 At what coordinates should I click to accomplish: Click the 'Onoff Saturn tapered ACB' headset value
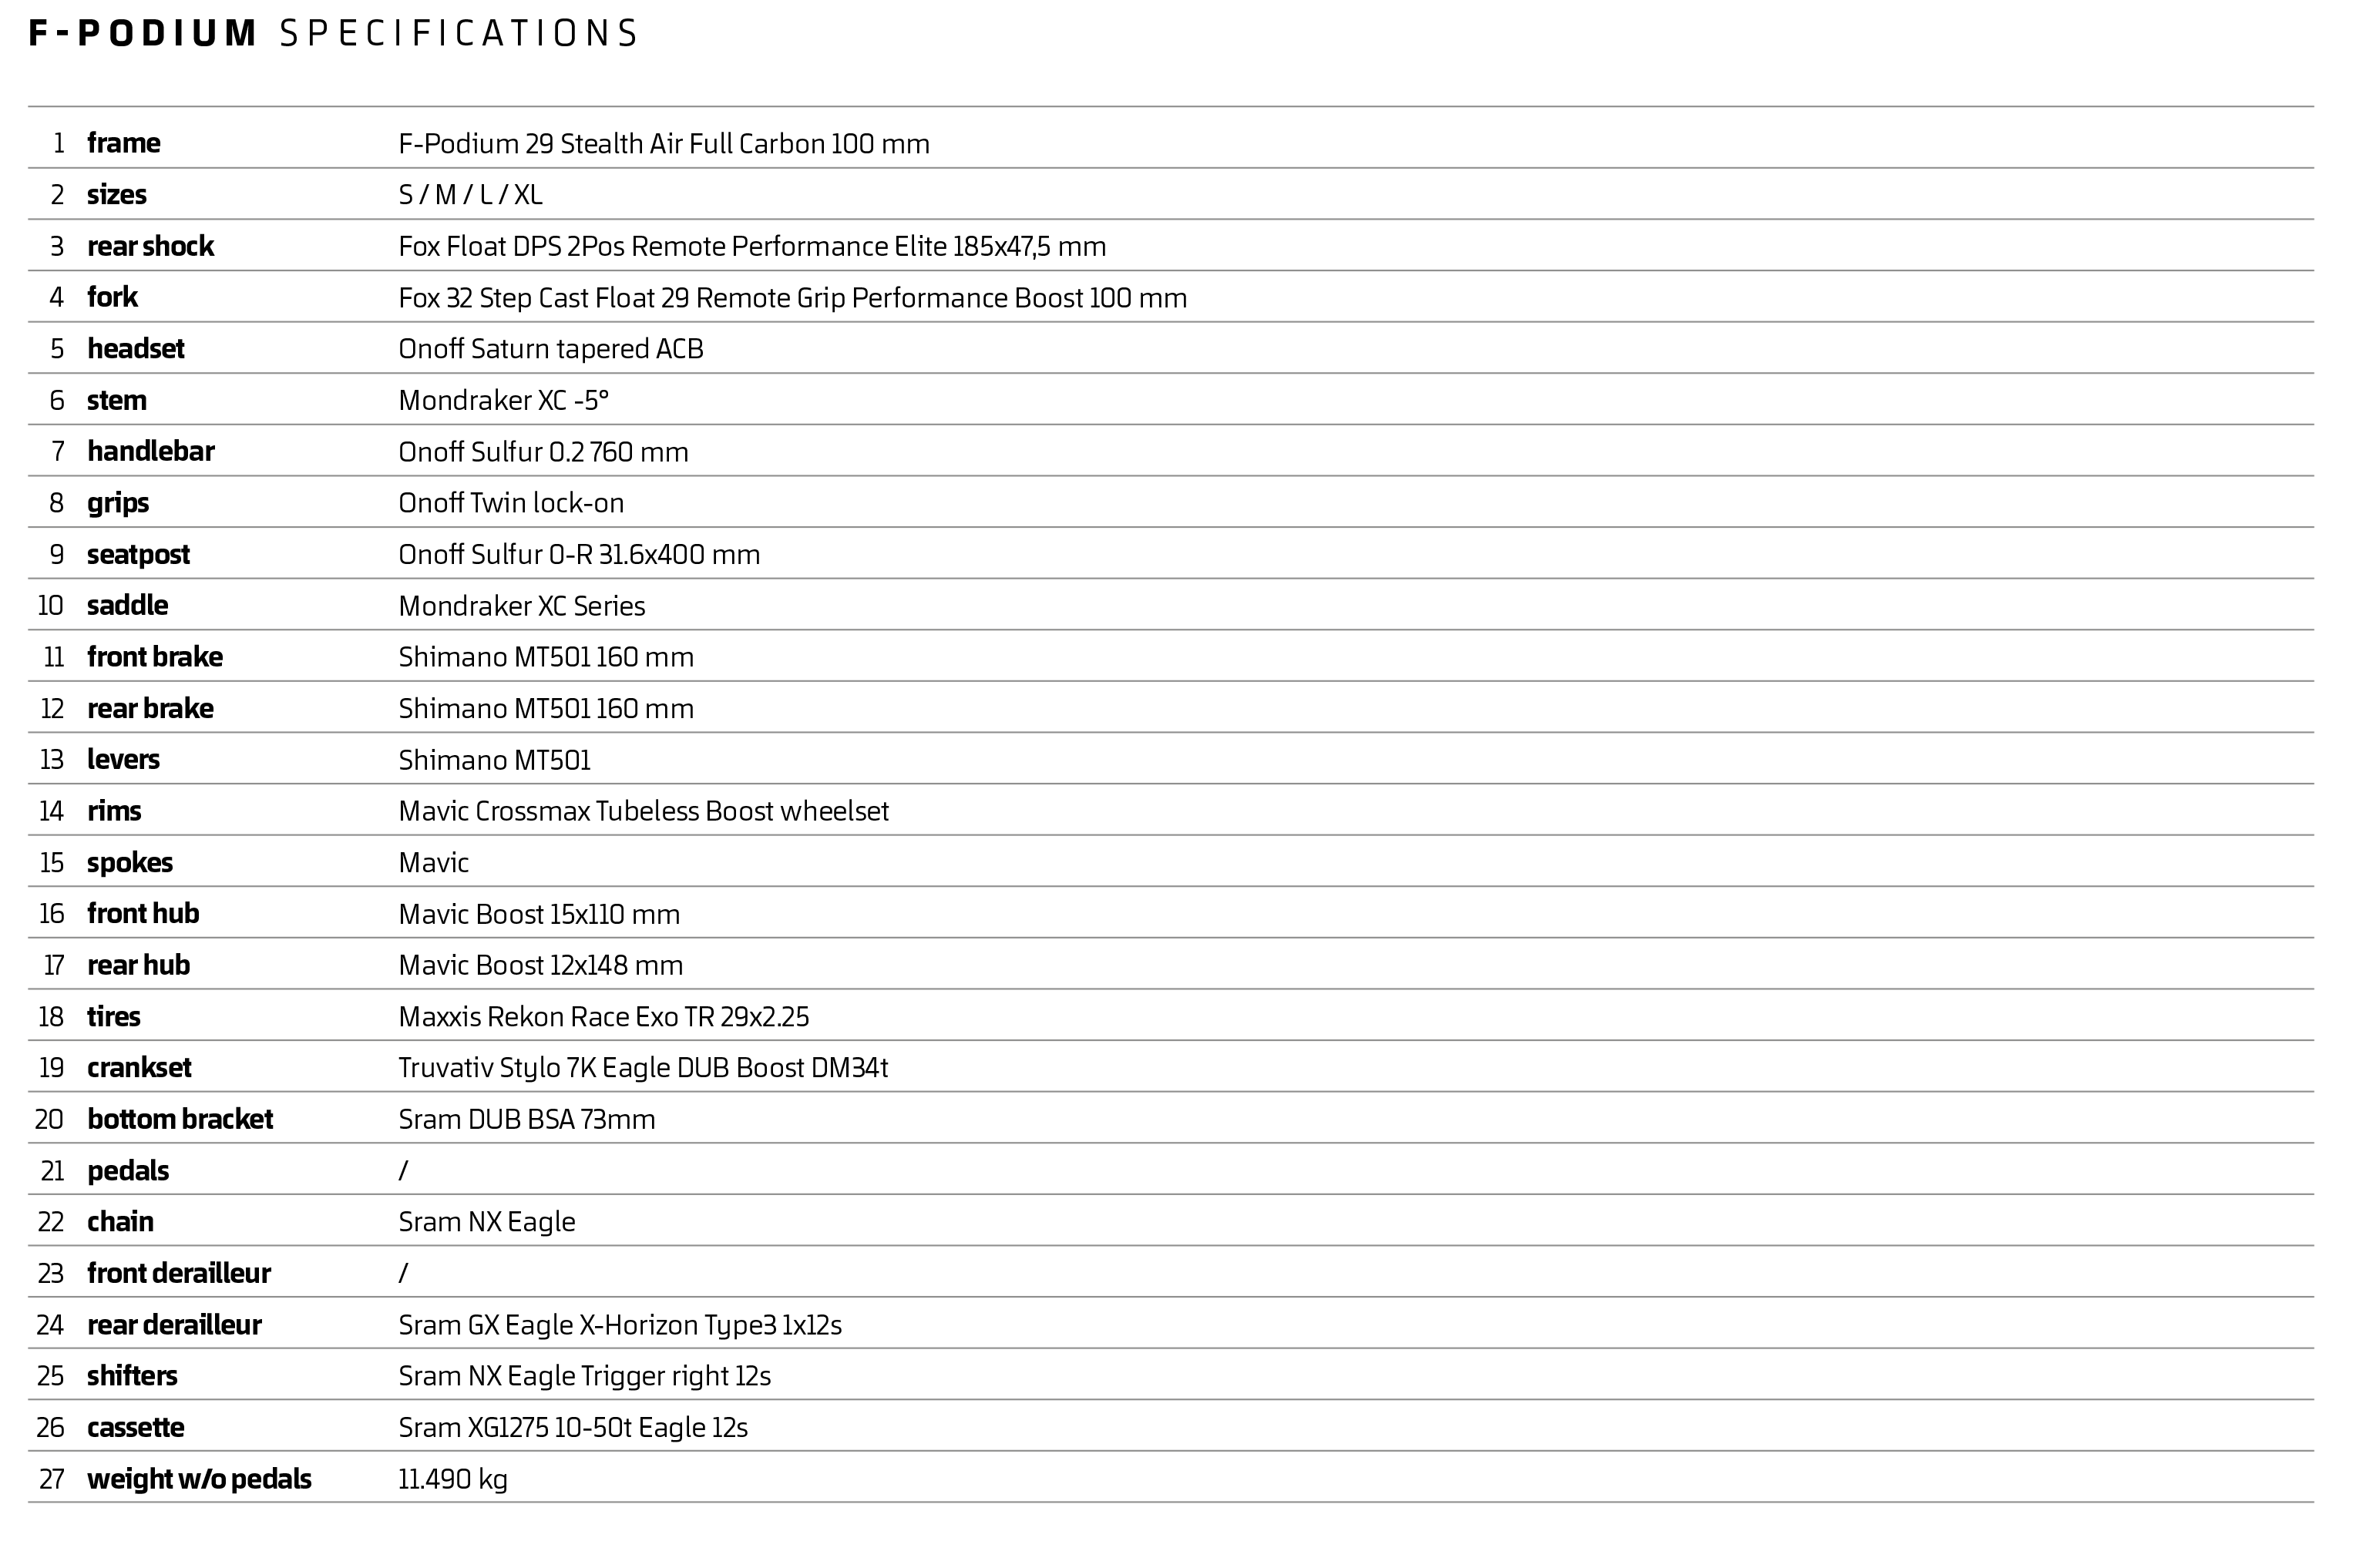[x=550, y=349]
